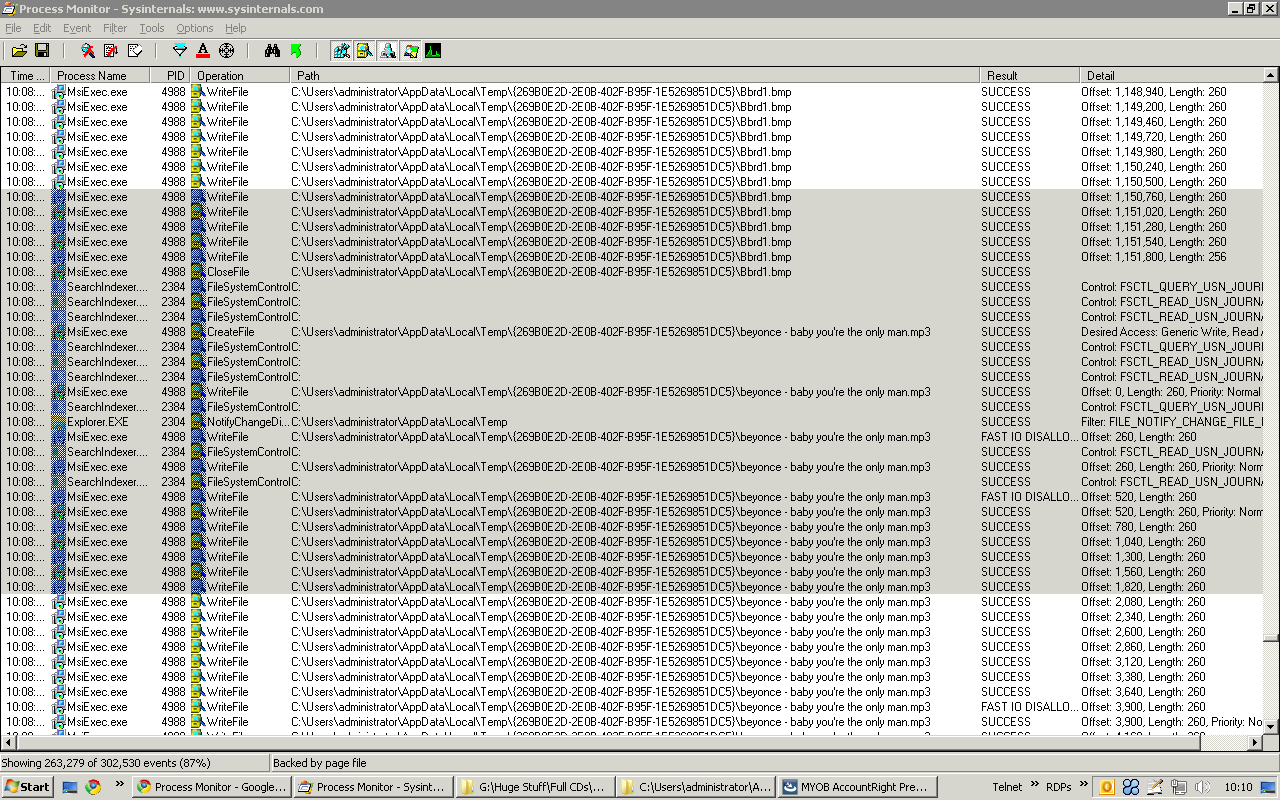Click the vertical scrollbar thumb
The height and width of the screenshot is (800, 1280).
click(x=1271, y=636)
